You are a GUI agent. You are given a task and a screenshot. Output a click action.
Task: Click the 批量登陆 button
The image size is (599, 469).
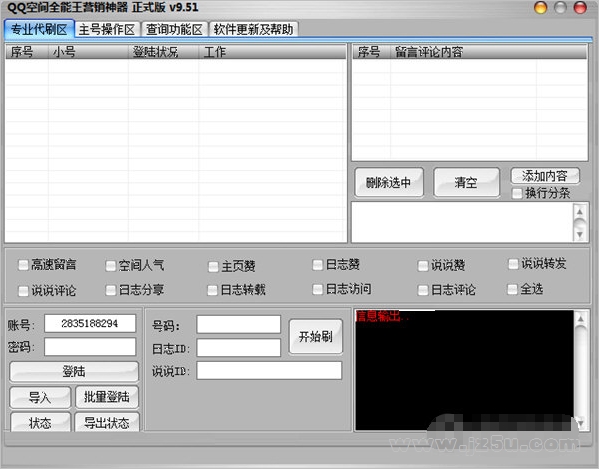(x=107, y=397)
